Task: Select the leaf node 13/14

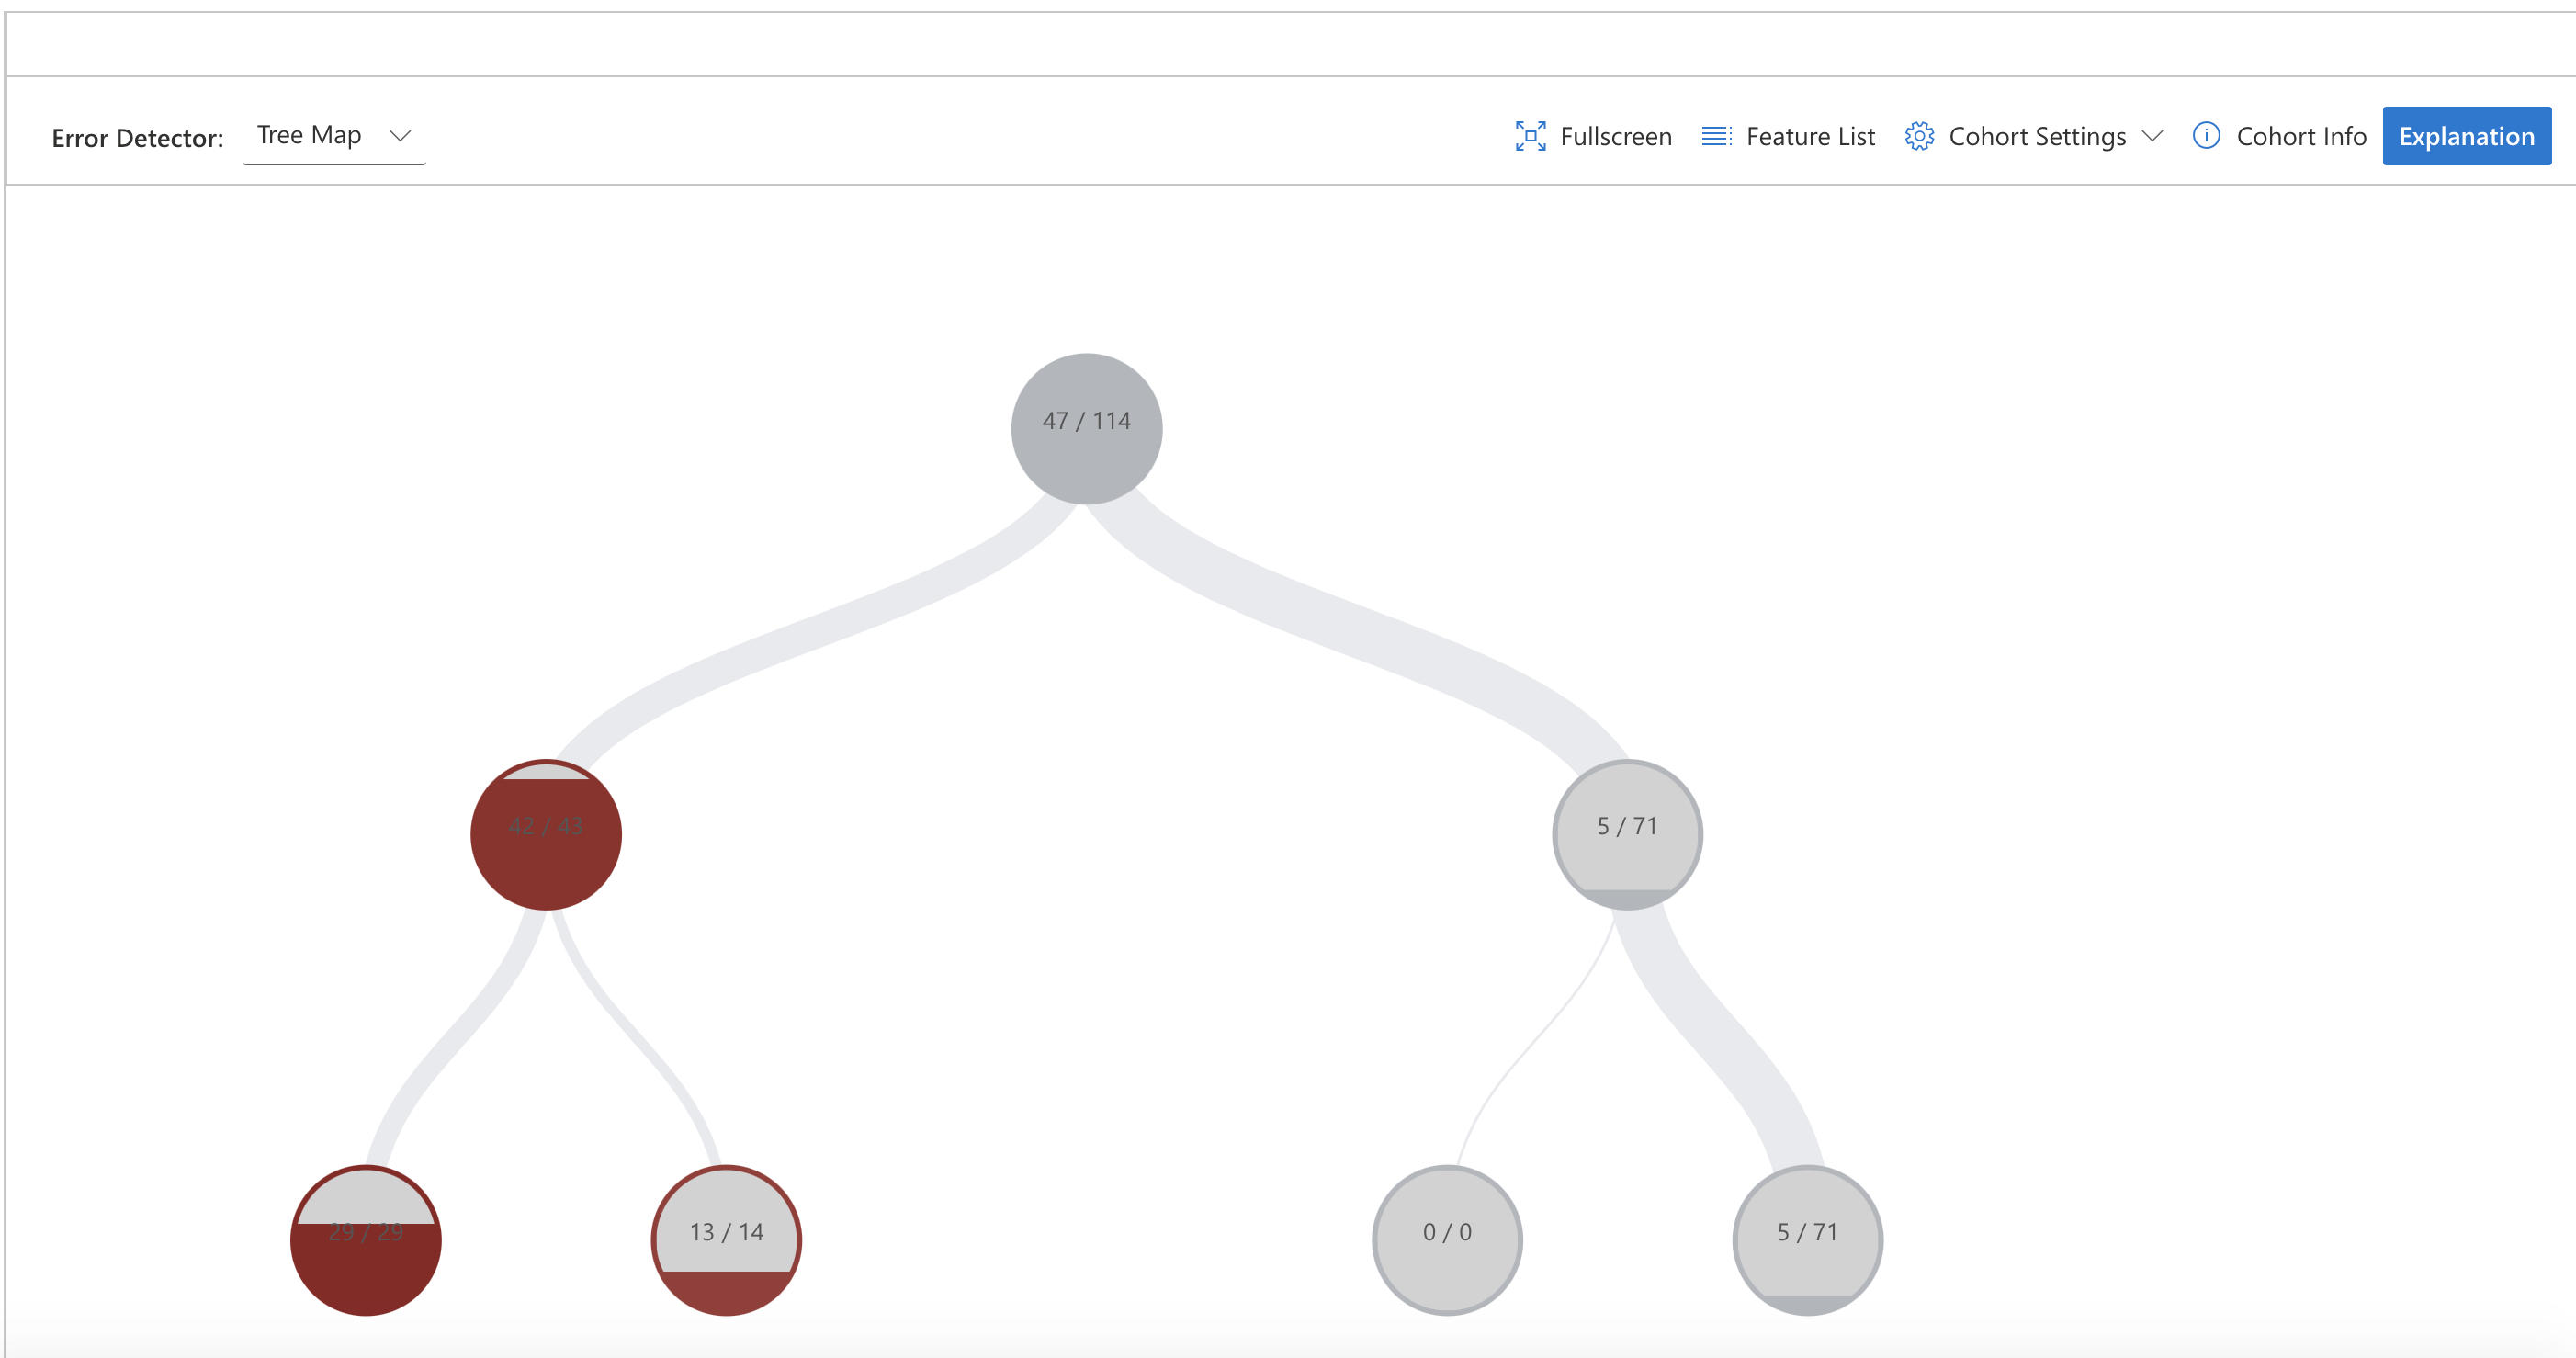Action: (725, 1238)
